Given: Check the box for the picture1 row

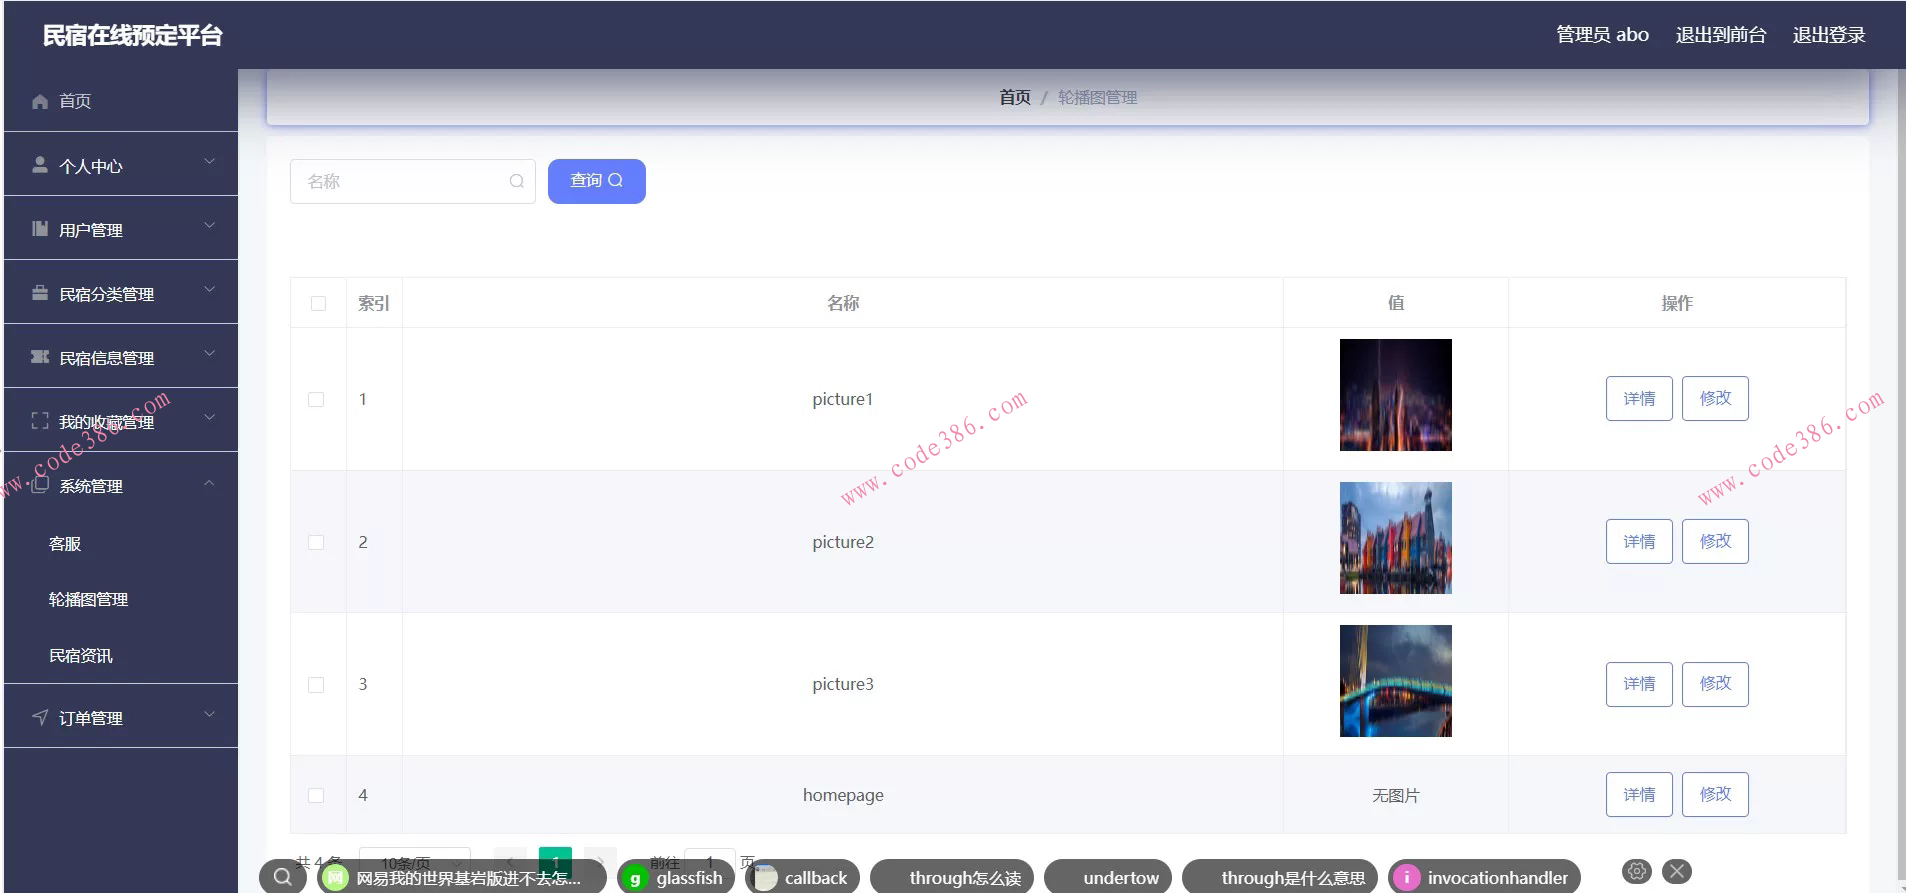Looking at the screenshot, I should [316, 399].
